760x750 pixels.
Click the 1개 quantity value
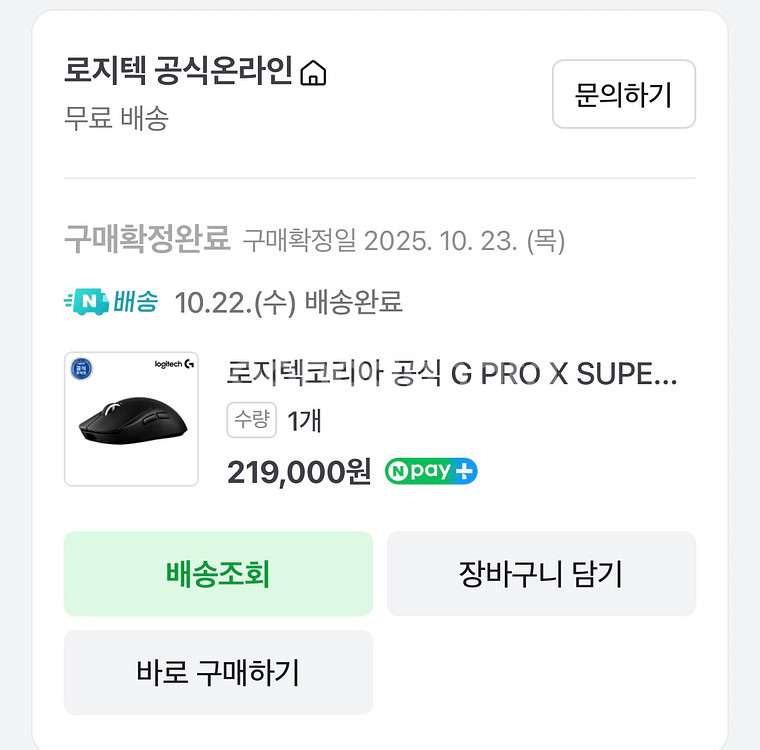tap(304, 421)
